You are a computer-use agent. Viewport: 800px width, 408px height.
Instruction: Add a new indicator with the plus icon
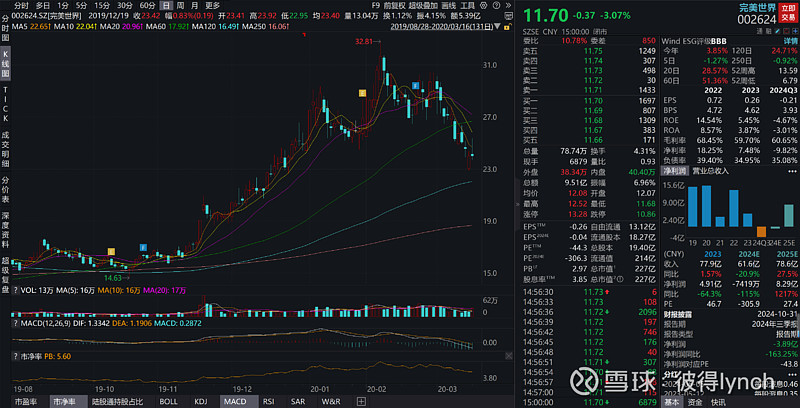coord(362,401)
